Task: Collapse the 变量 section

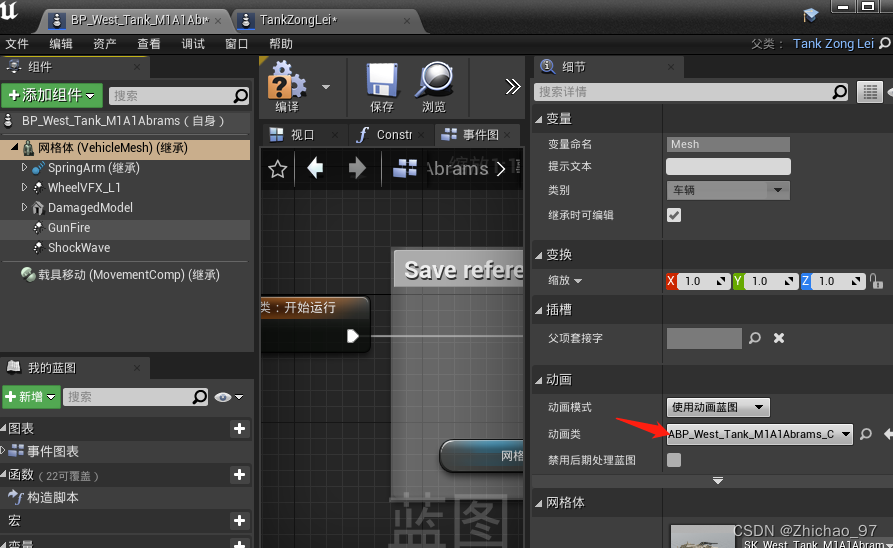Action: click(x=538, y=119)
